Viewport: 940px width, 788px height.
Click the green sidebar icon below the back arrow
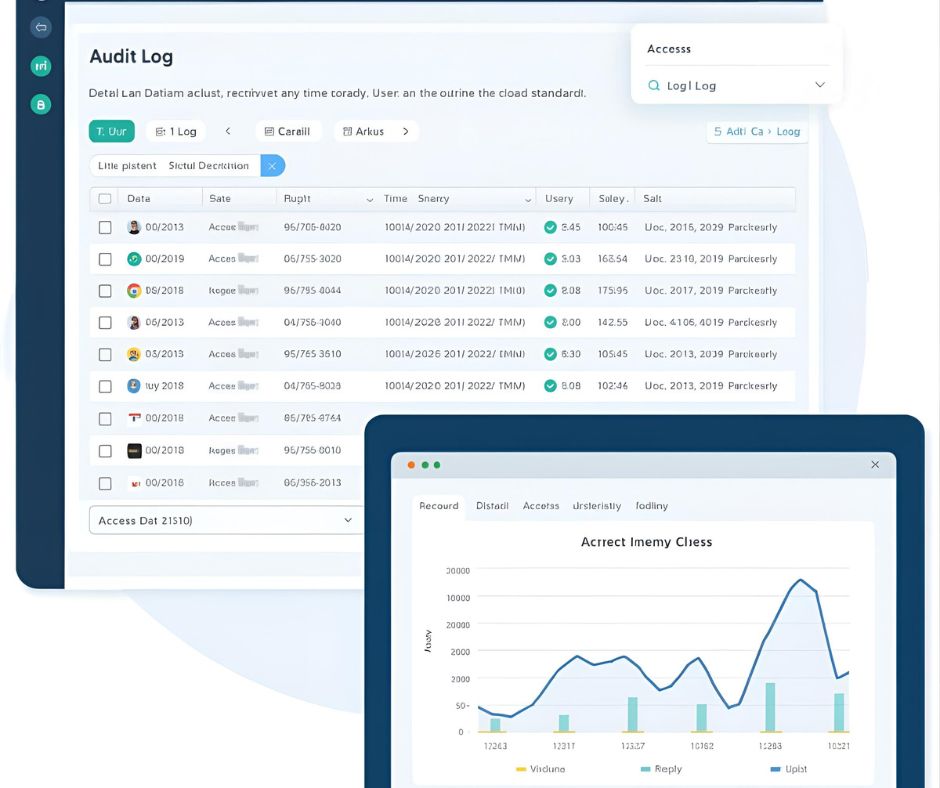pos(40,66)
